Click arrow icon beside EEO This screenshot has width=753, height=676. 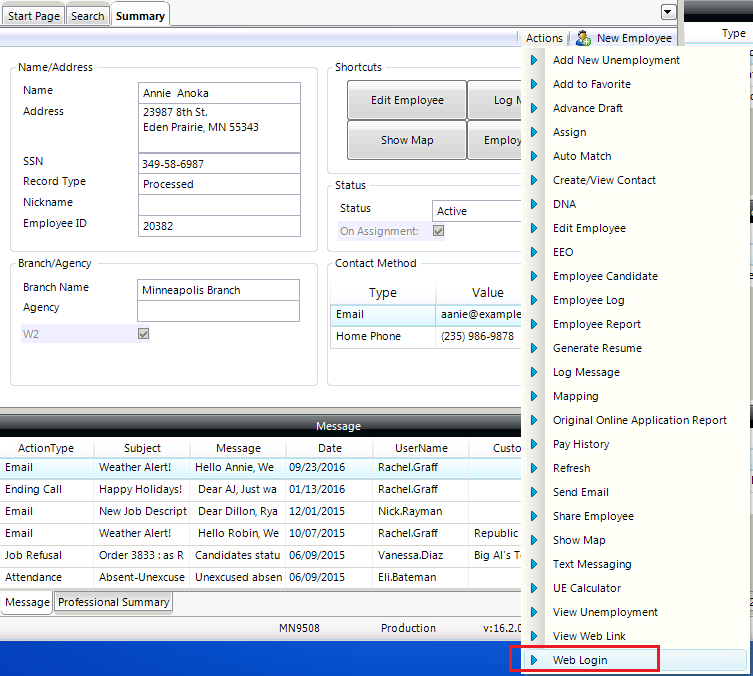click(534, 252)
